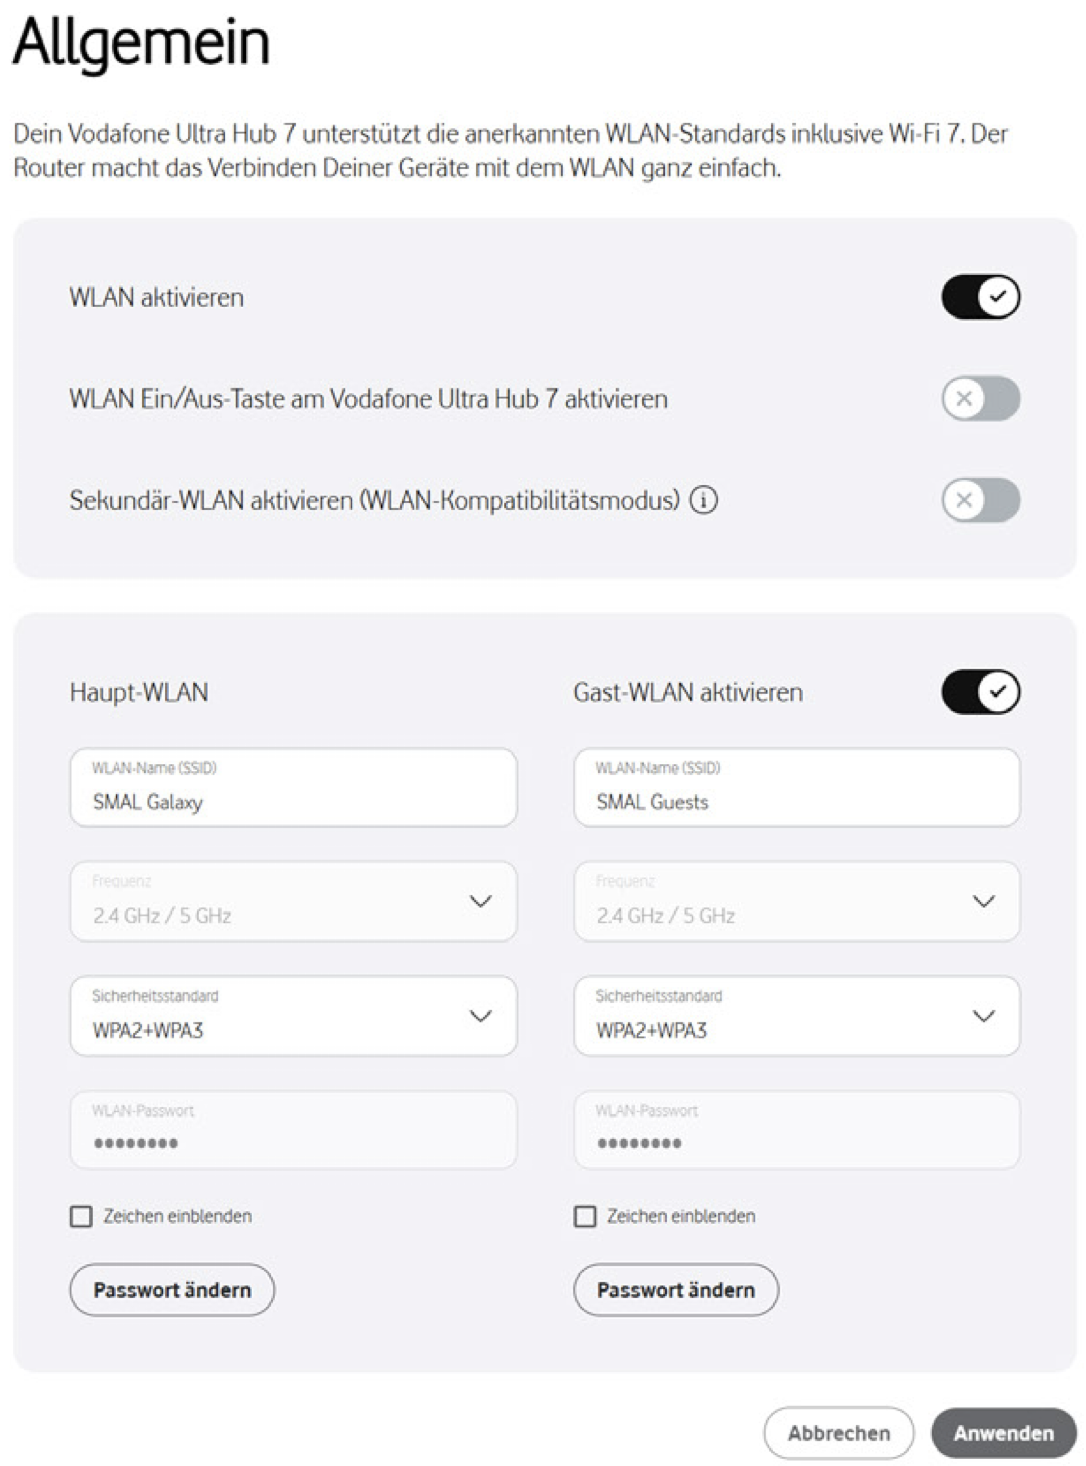The image size is (1086, 1466).
Task: Switch off the Gast-WLAN aktivieren toggle
Action: click(x=980, y=692)
